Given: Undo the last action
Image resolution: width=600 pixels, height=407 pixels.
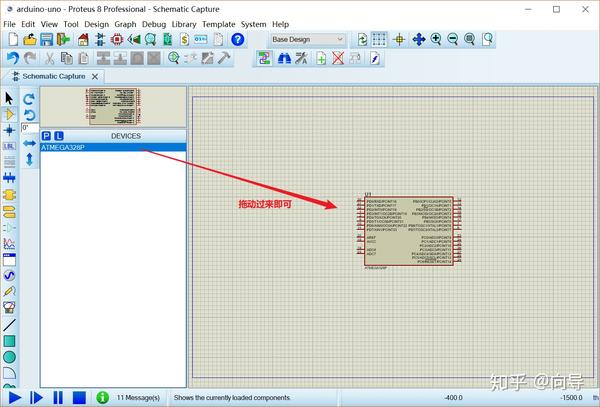Looking at the screenshot, I should [13, 58].
